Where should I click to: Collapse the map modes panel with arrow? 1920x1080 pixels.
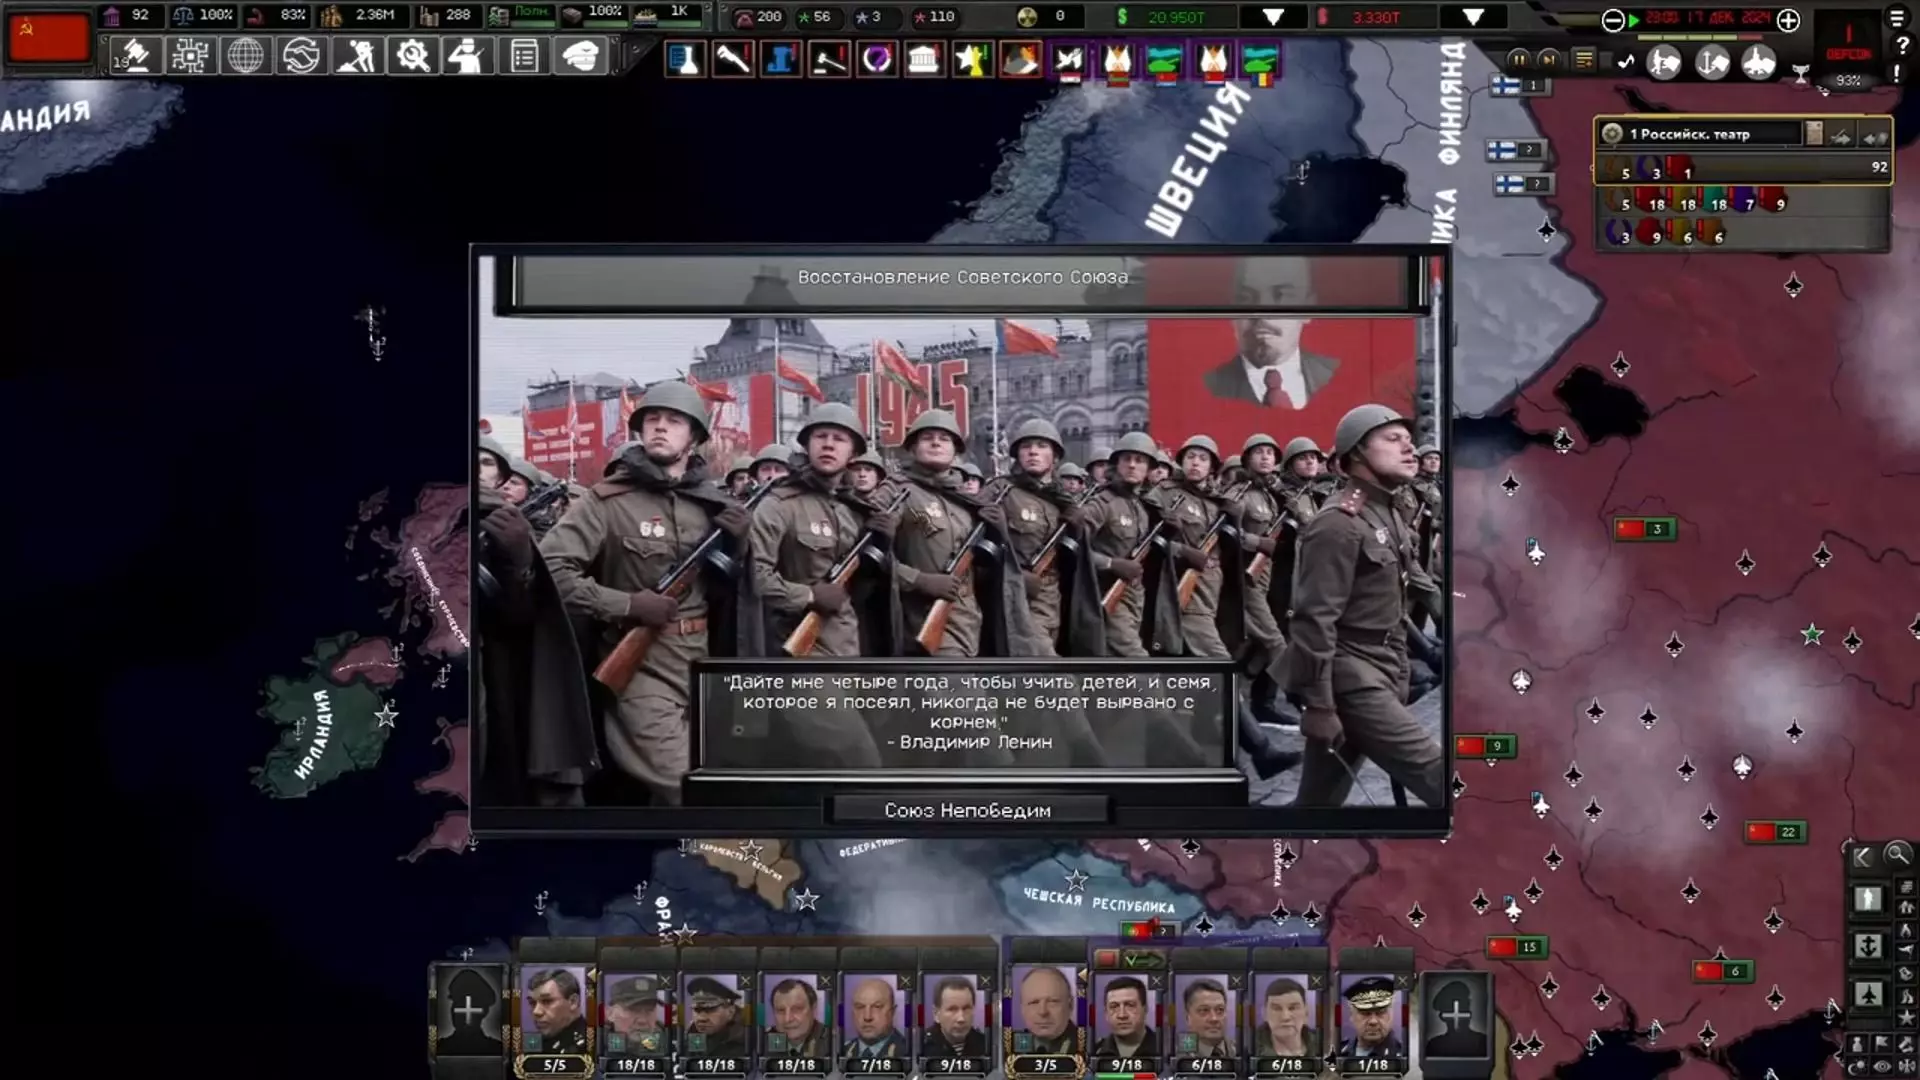click(1861, 856)
